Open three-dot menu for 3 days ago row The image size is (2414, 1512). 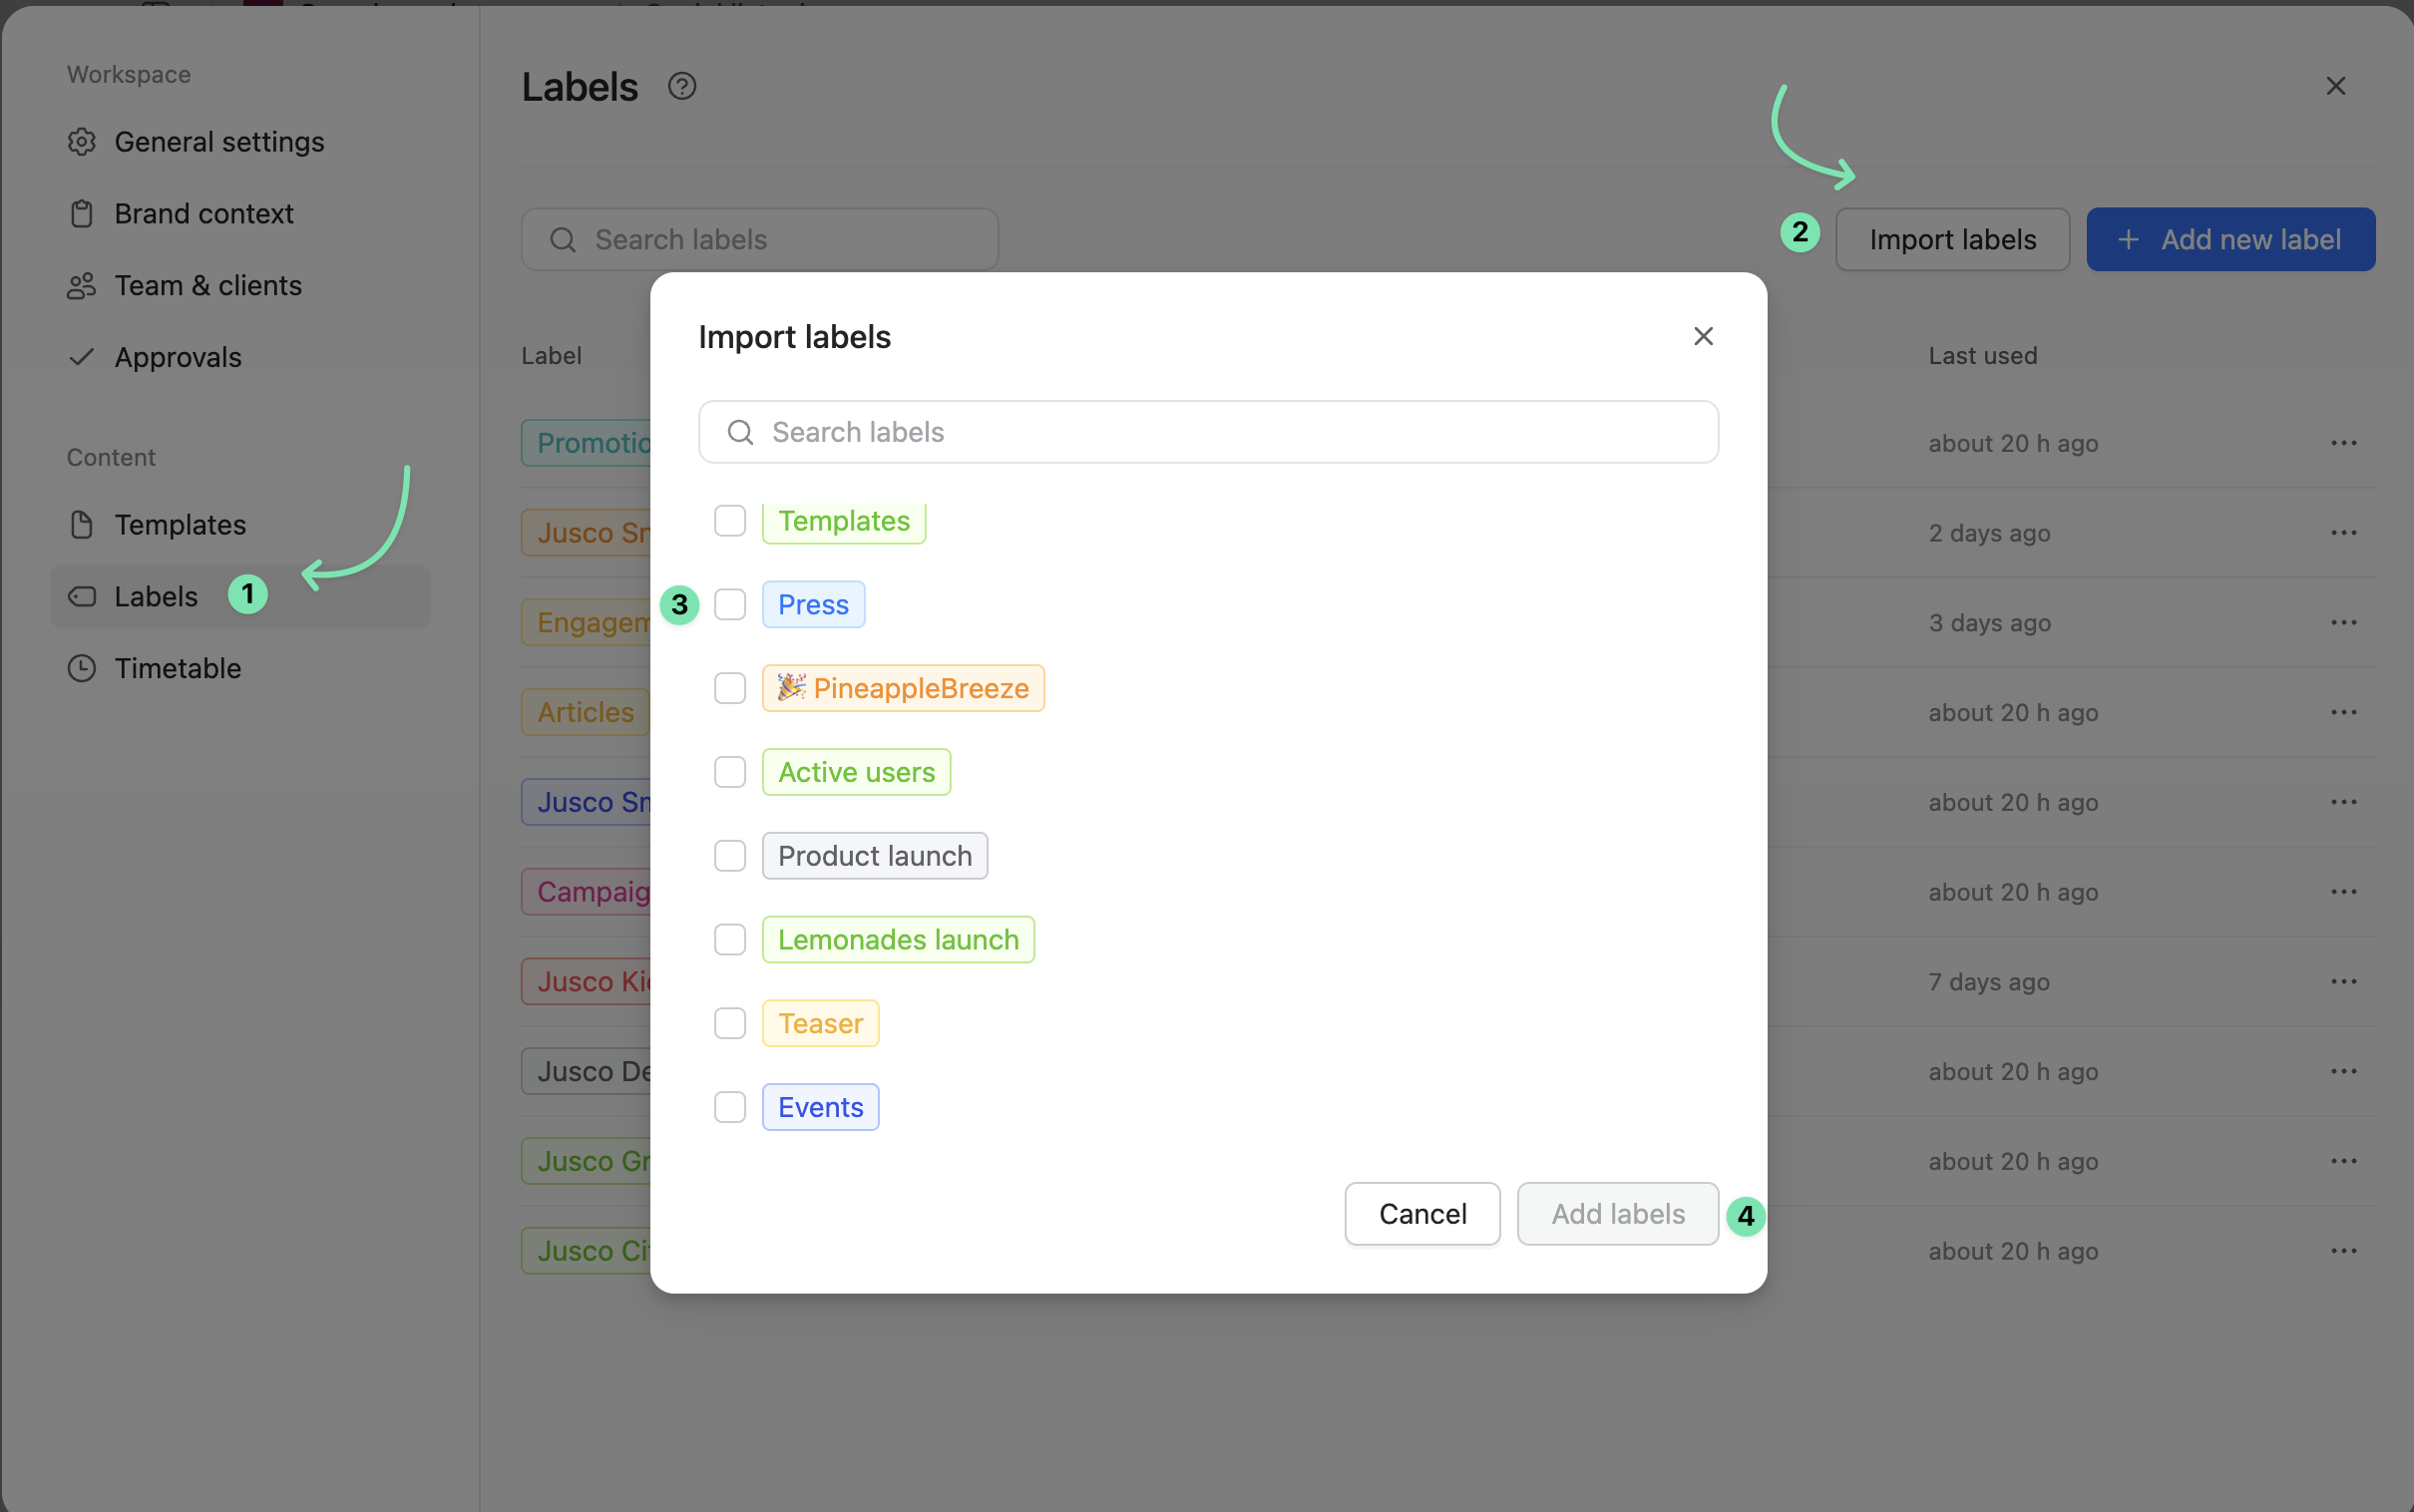click(x=2344, y=622)
